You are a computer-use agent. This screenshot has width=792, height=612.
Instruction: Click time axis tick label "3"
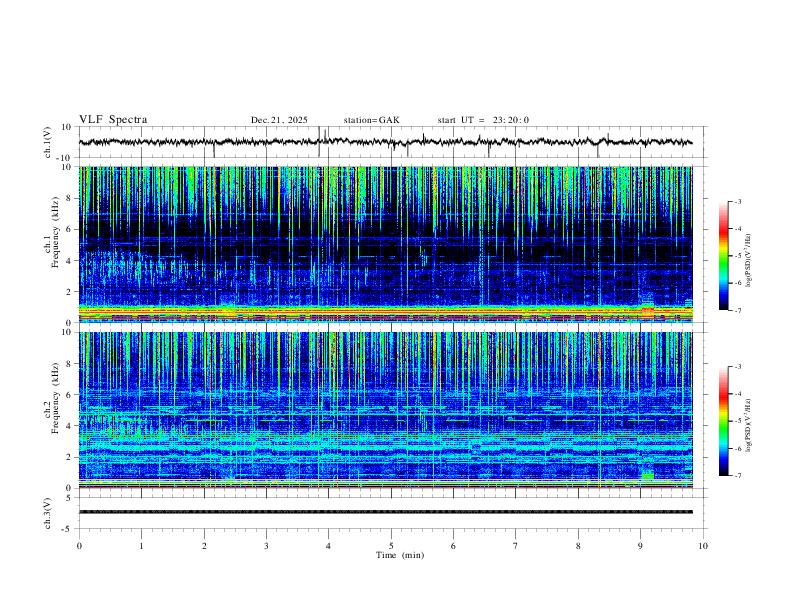click(x=266, y=546)
